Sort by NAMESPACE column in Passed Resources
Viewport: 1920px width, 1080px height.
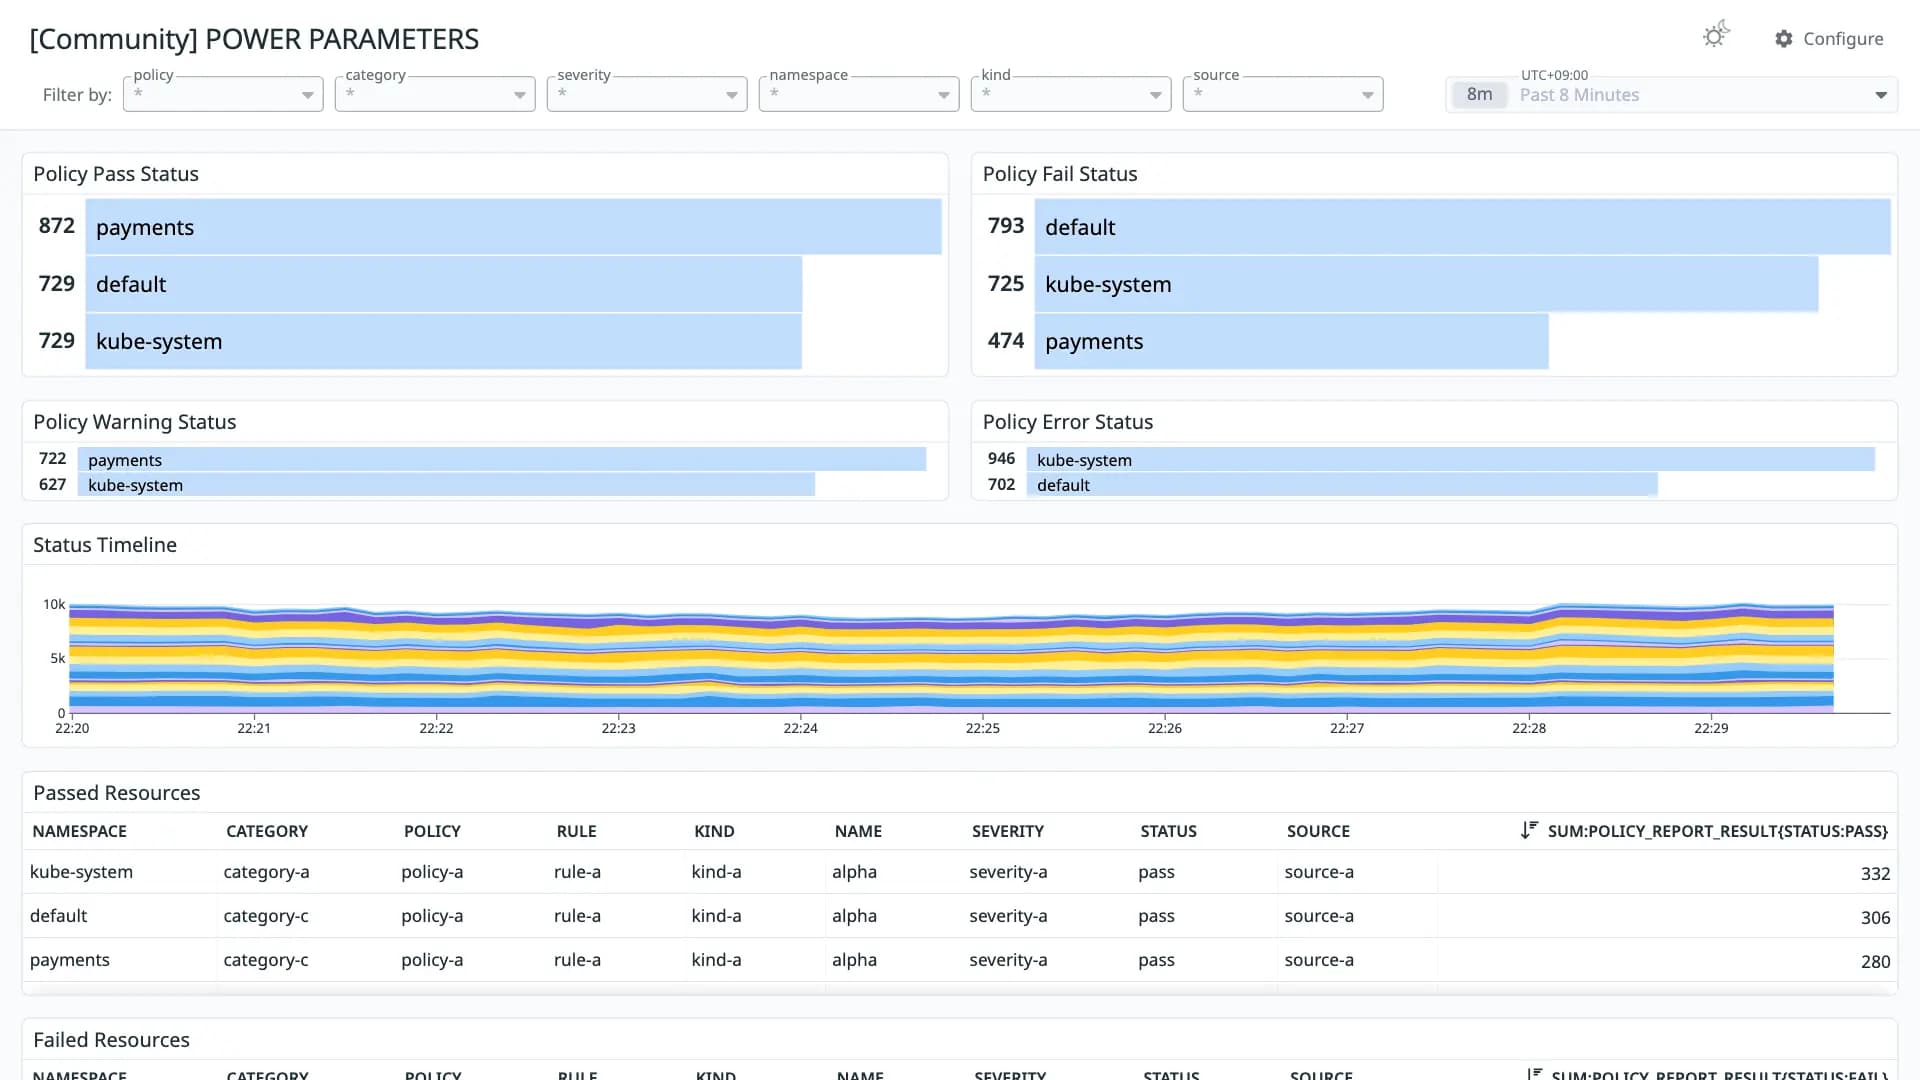point(80,831)
